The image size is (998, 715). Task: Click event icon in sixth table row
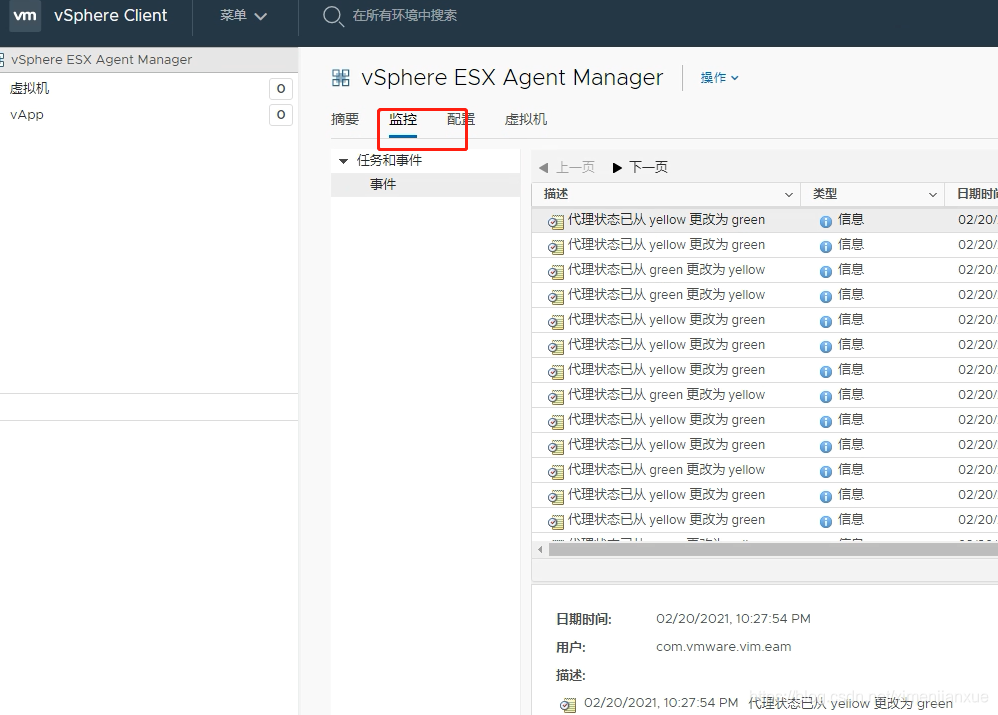(556, 346)
